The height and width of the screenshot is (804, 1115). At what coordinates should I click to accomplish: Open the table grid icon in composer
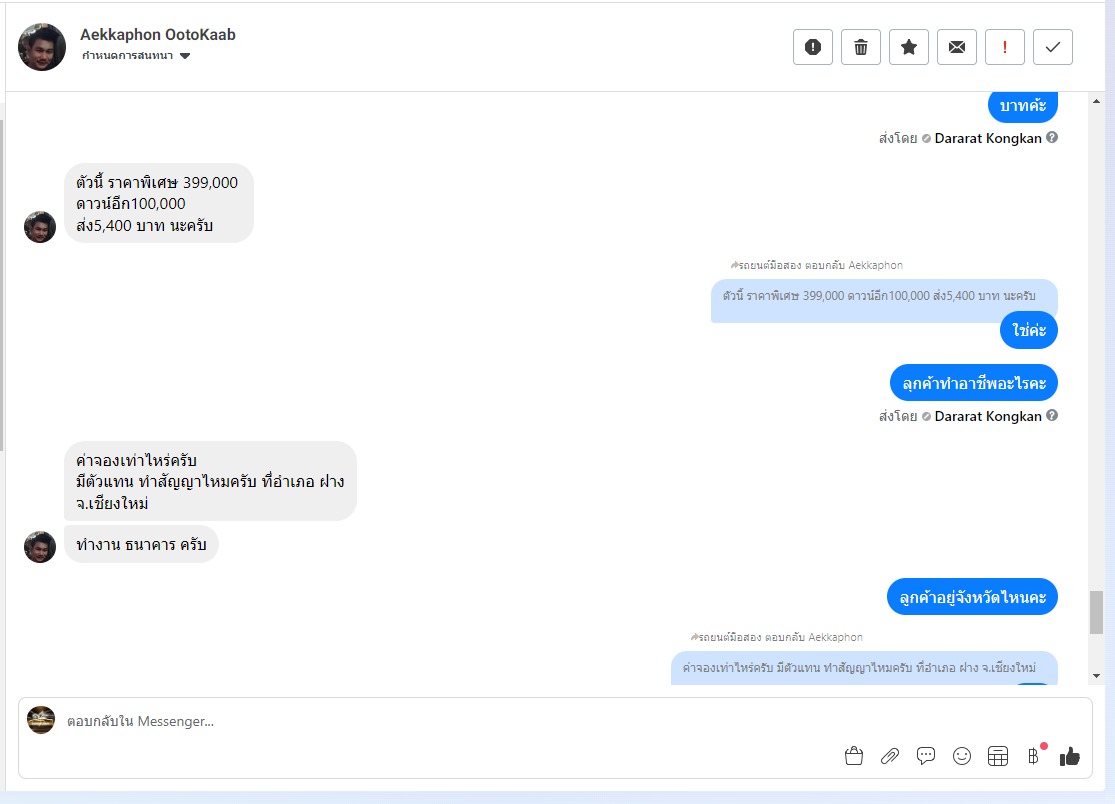[998, 756]
